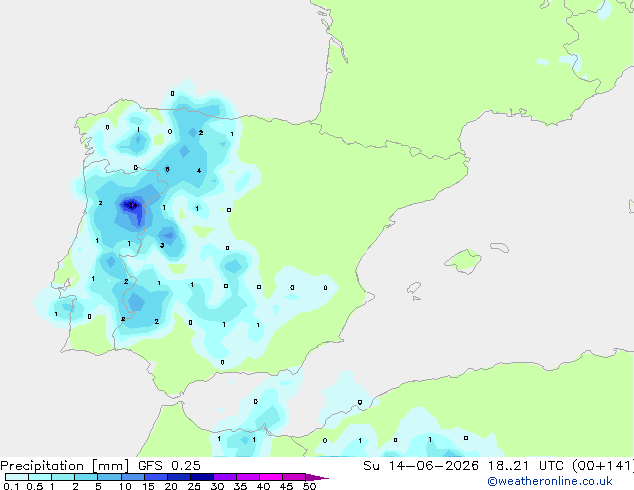Click the "35" legend scale label
634x490 pixels.
pyautogui.click(x=240, y=486)
